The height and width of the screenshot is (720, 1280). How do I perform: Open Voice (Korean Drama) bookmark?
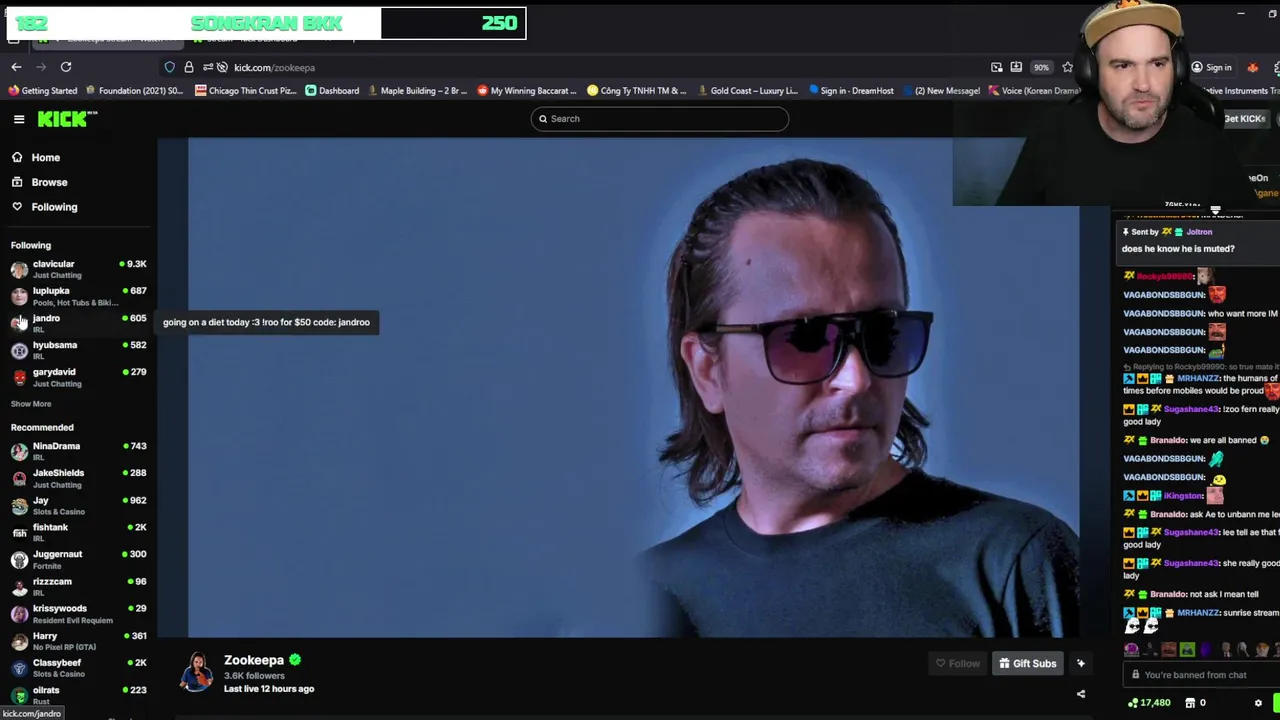pos(1034,91)
